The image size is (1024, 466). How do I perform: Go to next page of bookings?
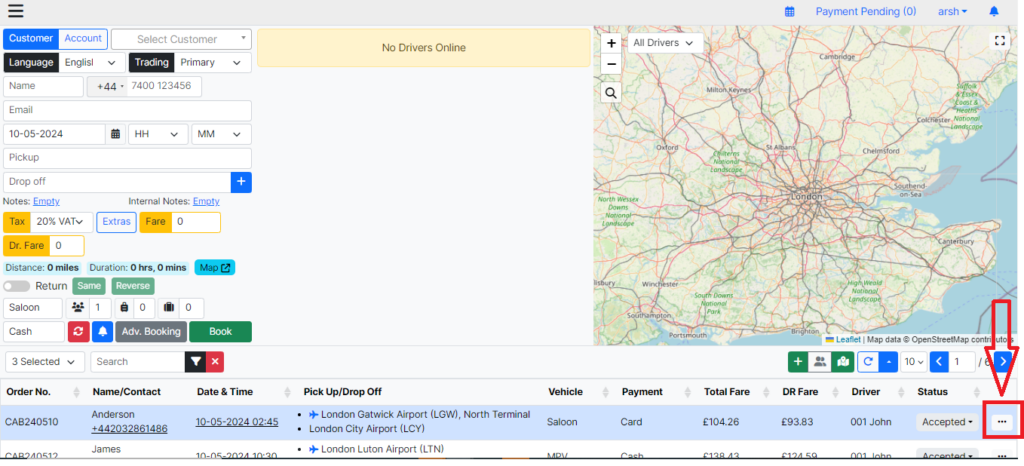pos(1004,362)
